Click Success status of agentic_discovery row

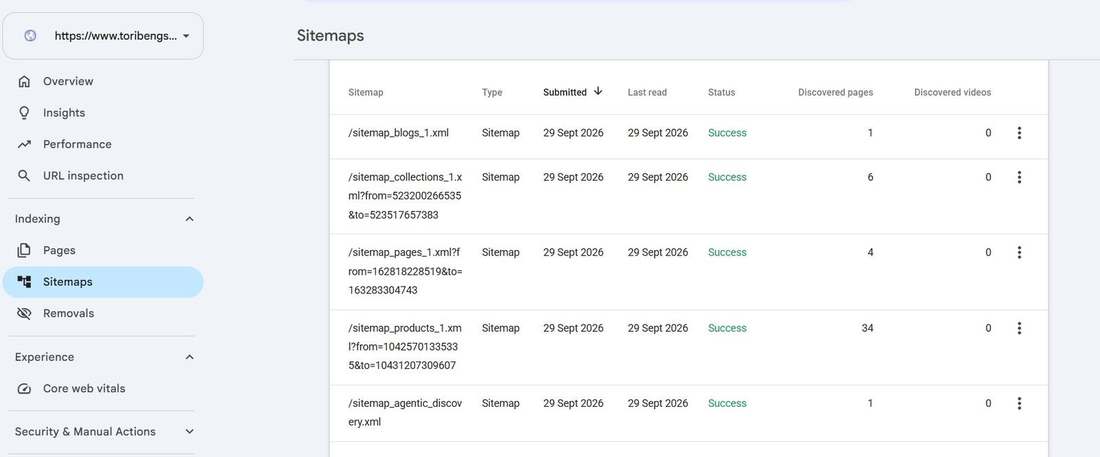coord(727,404)
